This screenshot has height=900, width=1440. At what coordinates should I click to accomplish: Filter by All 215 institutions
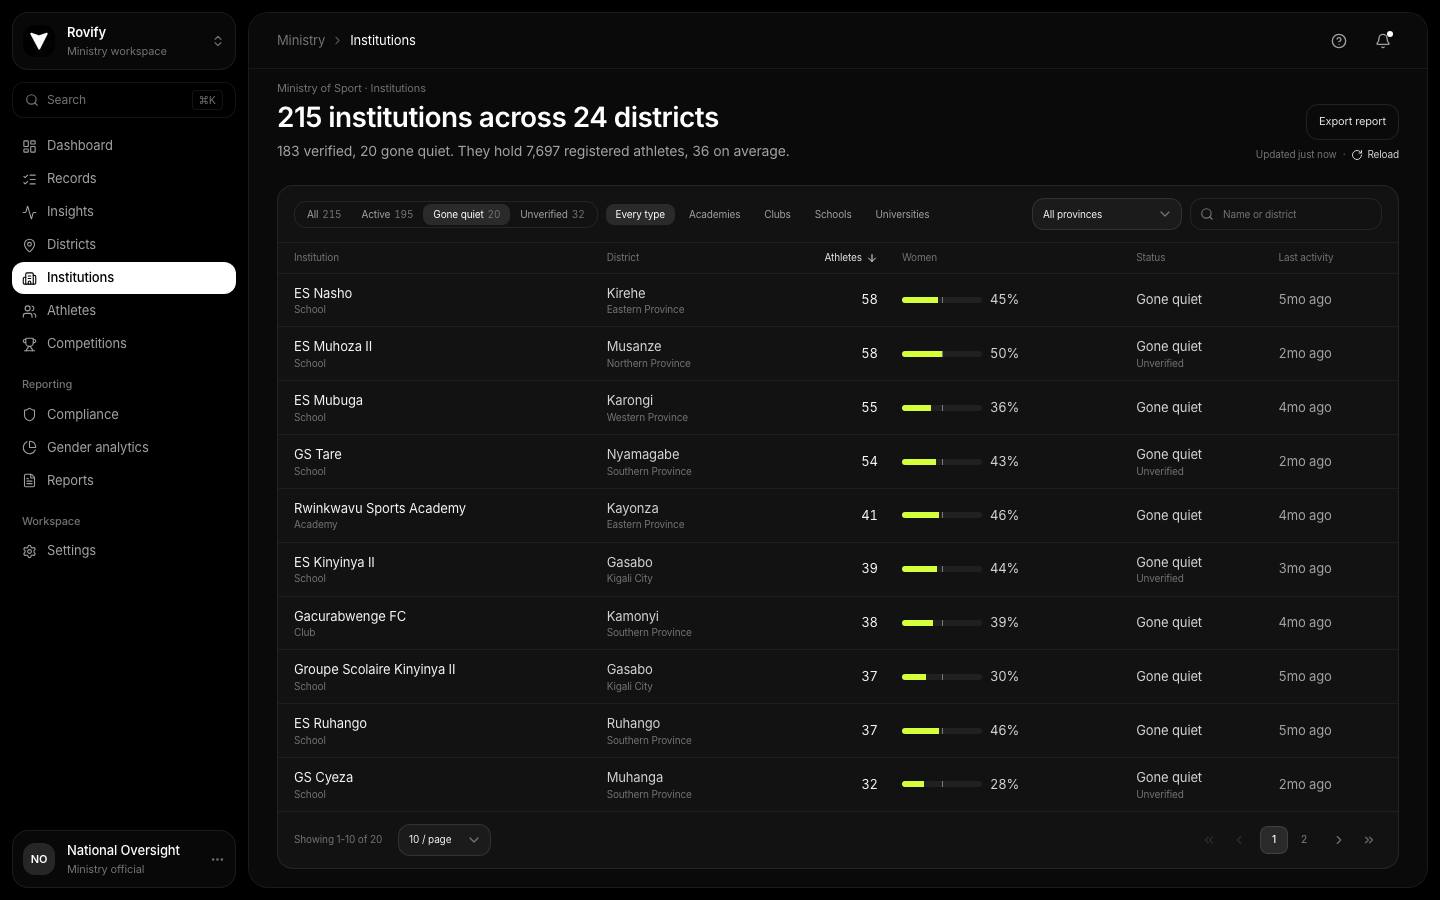point(324,215)
